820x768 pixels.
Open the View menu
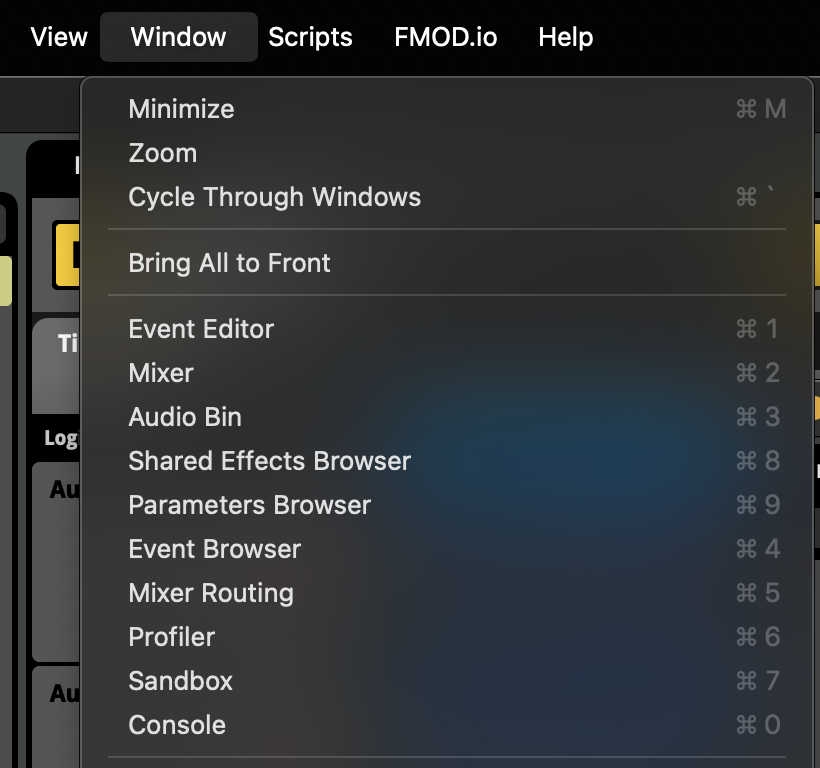pos(59,37)
